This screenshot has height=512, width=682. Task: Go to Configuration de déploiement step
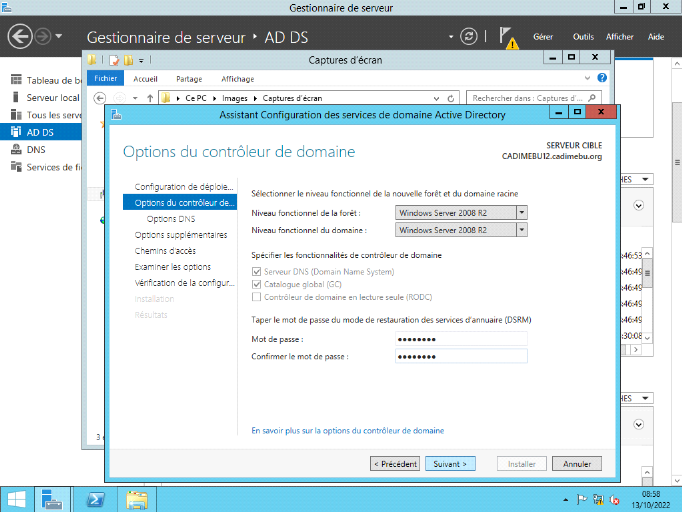point(184,187)
